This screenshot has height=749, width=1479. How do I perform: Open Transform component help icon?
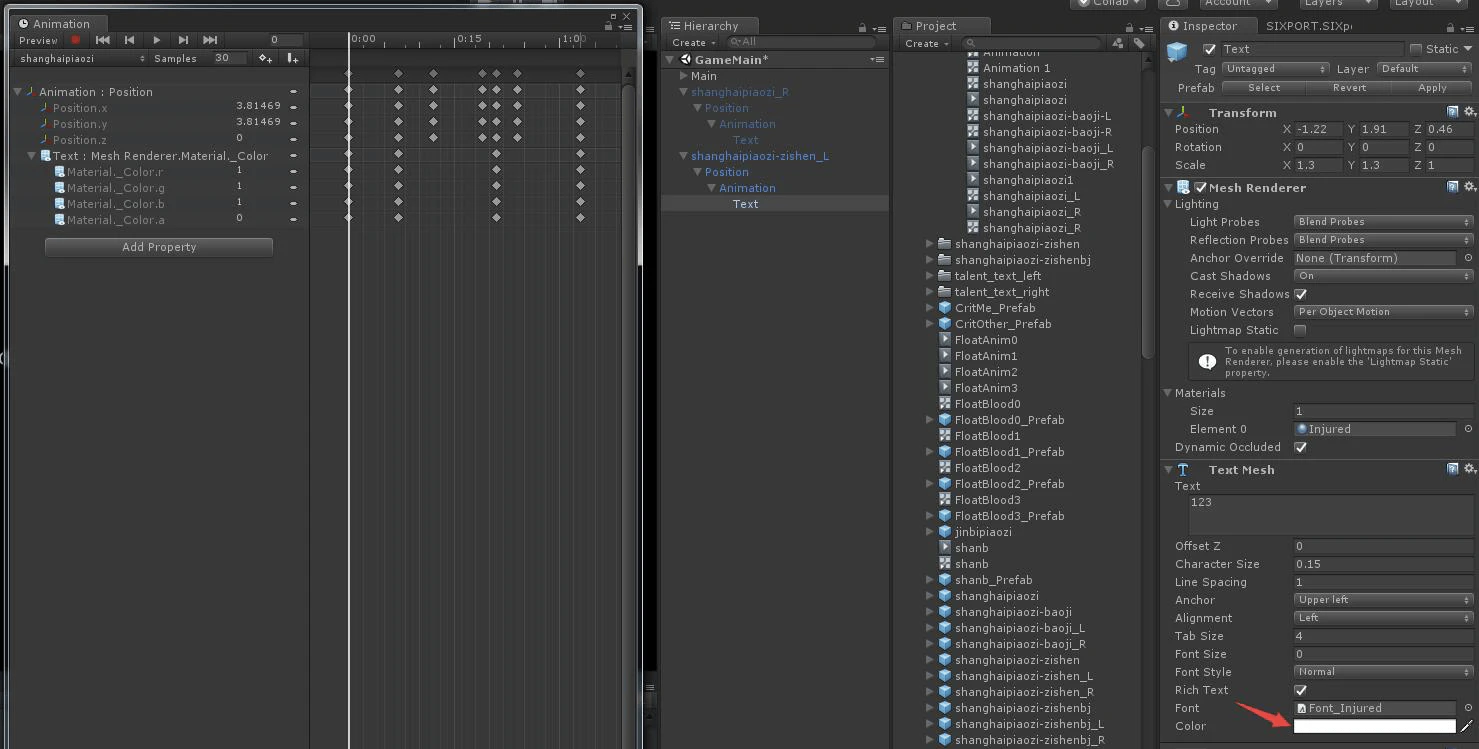[x=1453, y=112]
